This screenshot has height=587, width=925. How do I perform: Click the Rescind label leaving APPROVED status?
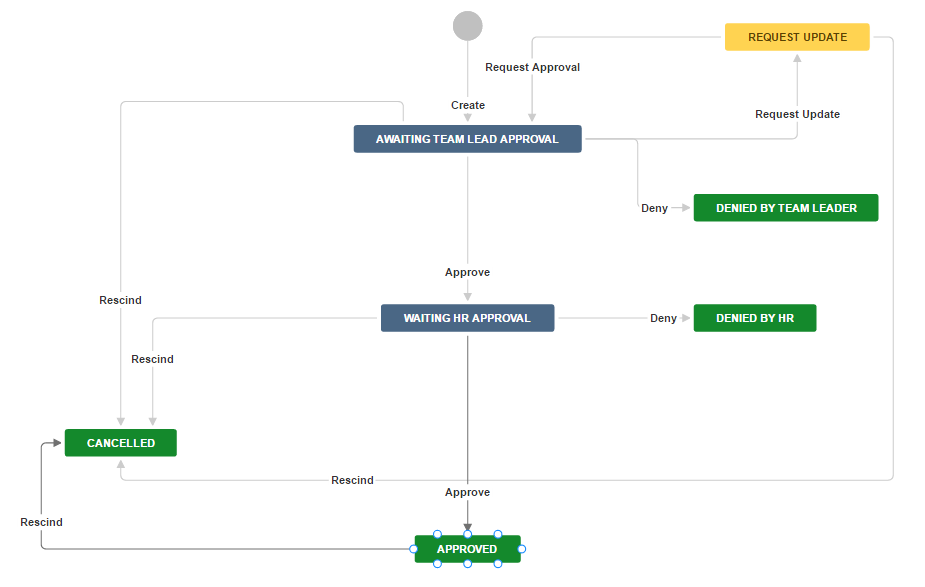click(41, 522)
